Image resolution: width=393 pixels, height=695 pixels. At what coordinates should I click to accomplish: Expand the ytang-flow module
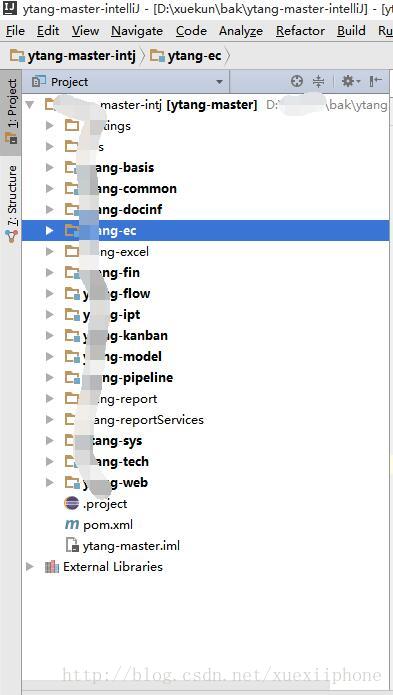pos(50,293)
